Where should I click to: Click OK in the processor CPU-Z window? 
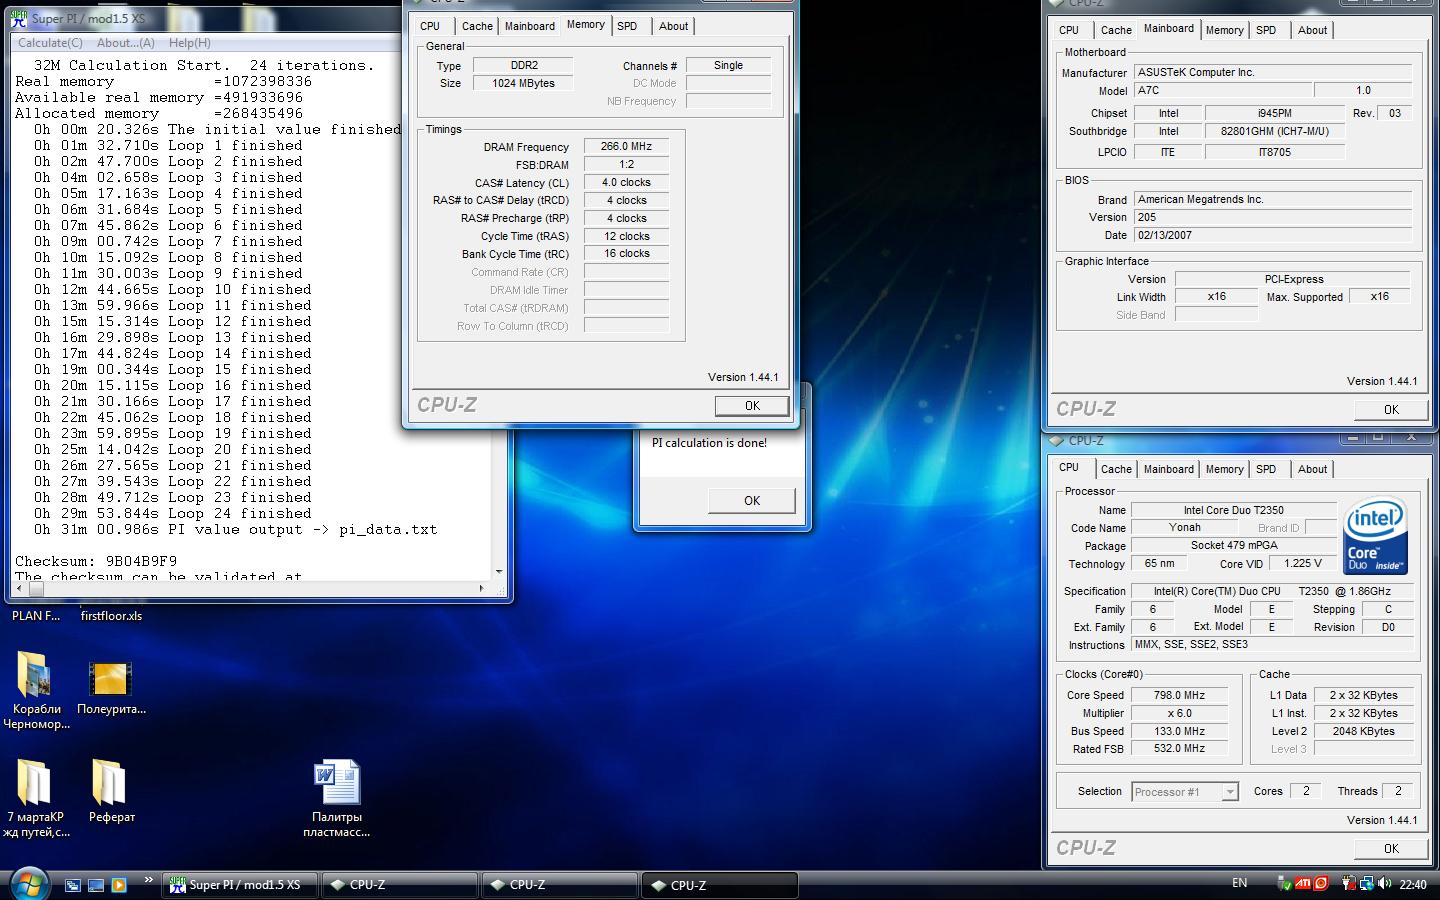pos(1391,849)
